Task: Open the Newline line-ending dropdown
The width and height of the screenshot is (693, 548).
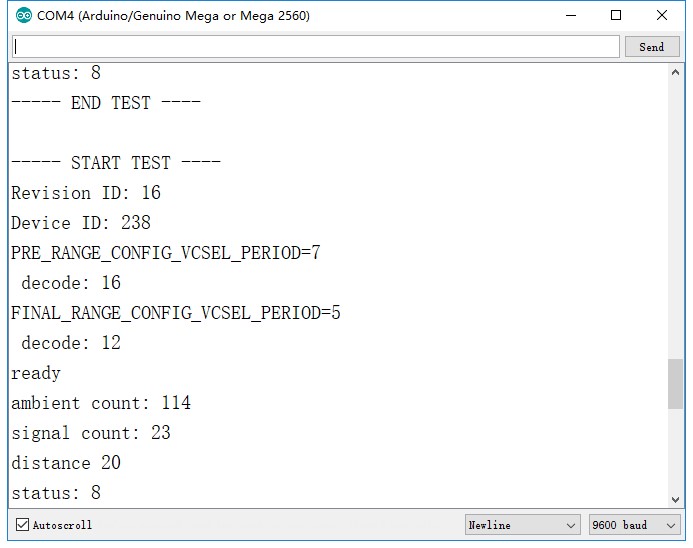Action: pyautogui.click(x=522, y=525)
